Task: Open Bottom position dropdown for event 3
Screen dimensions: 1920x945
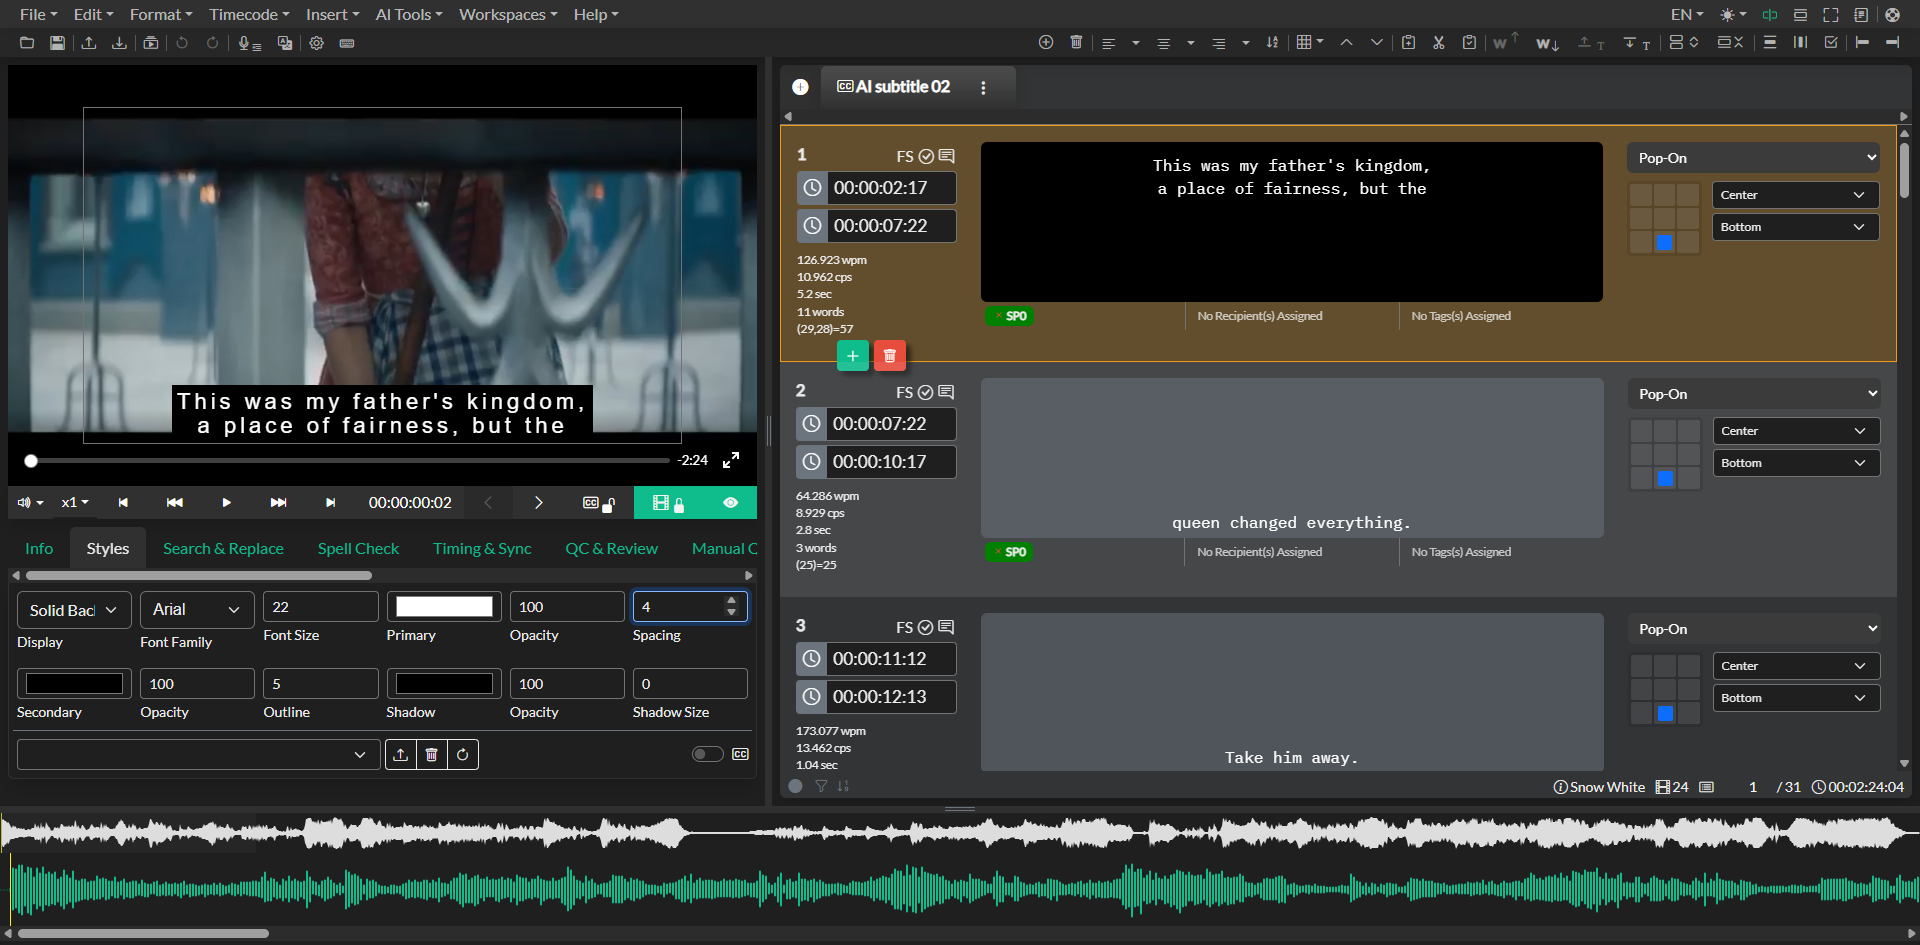Action: point(1796,698)
